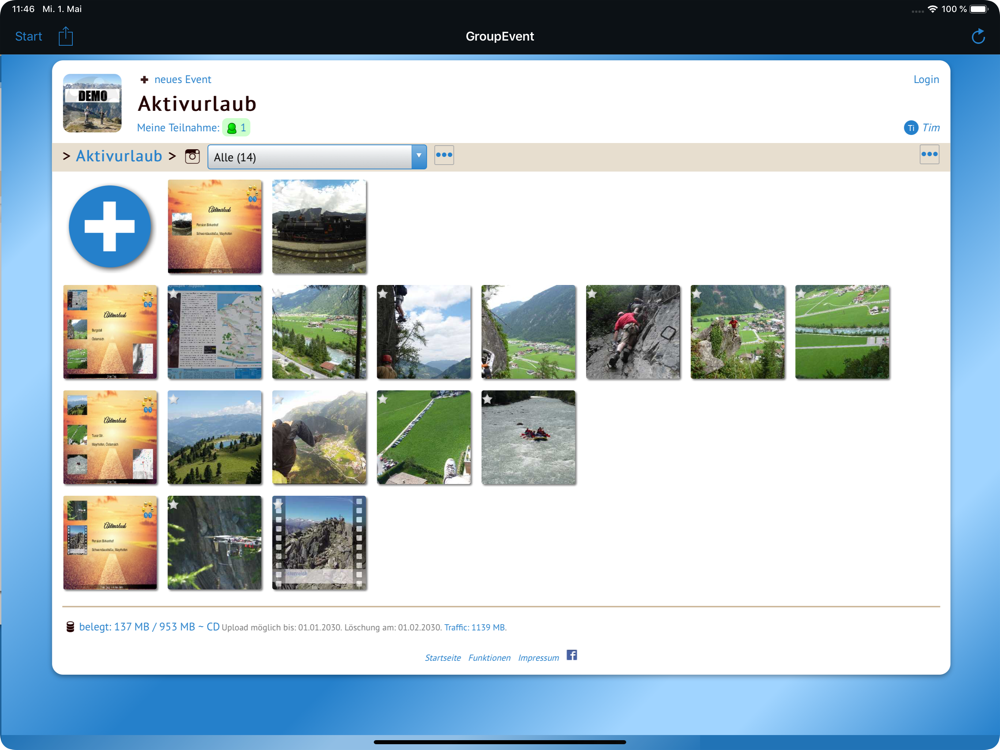Open the map information board photo
Viewport: 1000px width, 750px height.
[215, 332]
